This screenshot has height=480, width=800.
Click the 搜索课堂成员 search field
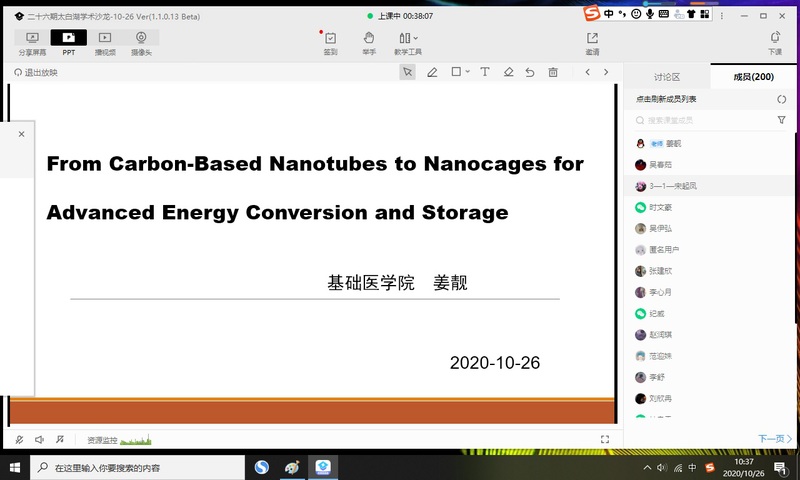pyautogui.click(x=700, y=120)
